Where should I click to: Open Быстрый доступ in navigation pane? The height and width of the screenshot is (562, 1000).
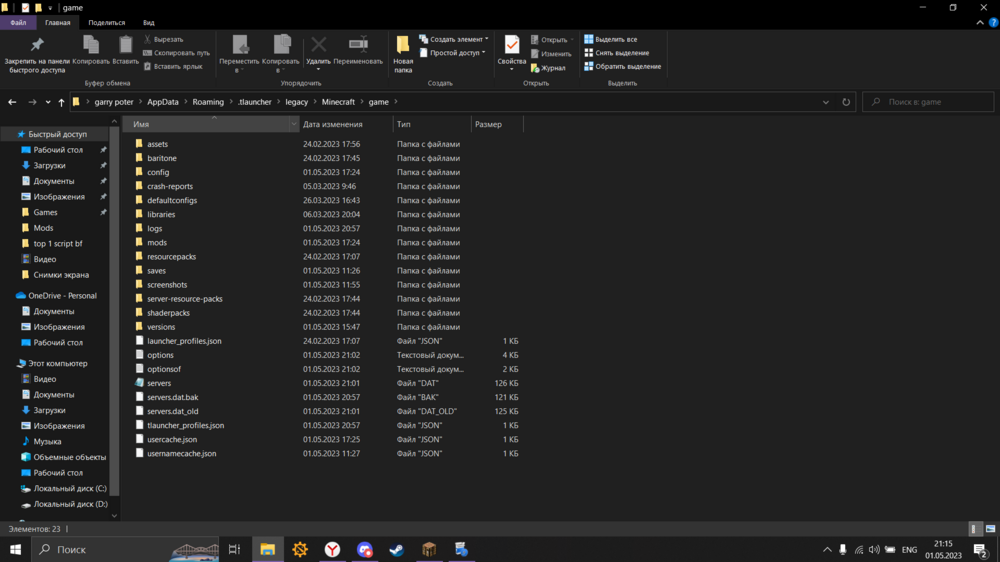click(x=57, y=134)
